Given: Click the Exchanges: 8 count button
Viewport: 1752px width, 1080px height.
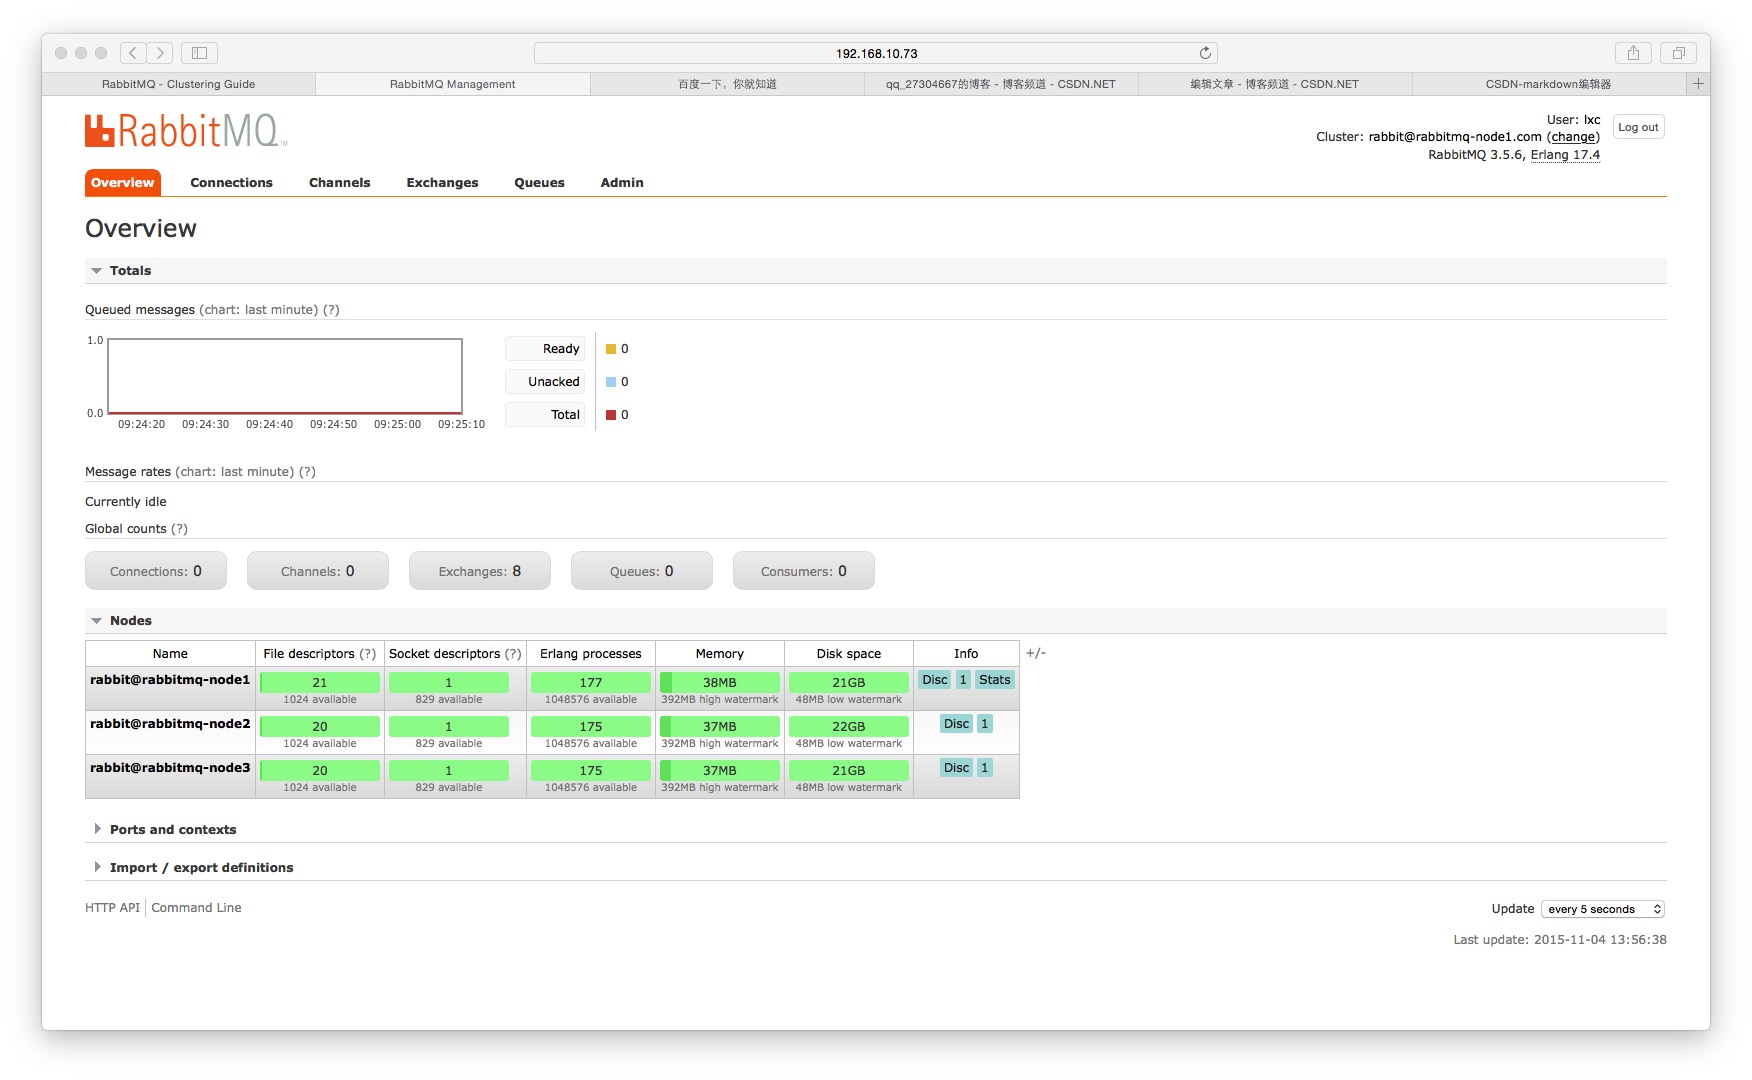Looking at the screenshot, I should tap(480, 571).
